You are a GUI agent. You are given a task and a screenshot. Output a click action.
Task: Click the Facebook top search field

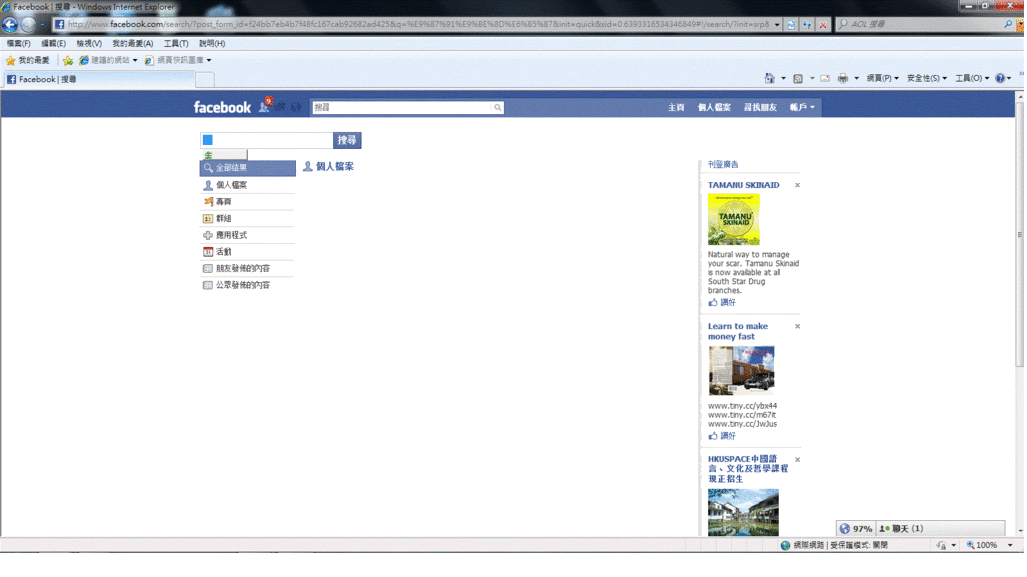pos(401,107)
